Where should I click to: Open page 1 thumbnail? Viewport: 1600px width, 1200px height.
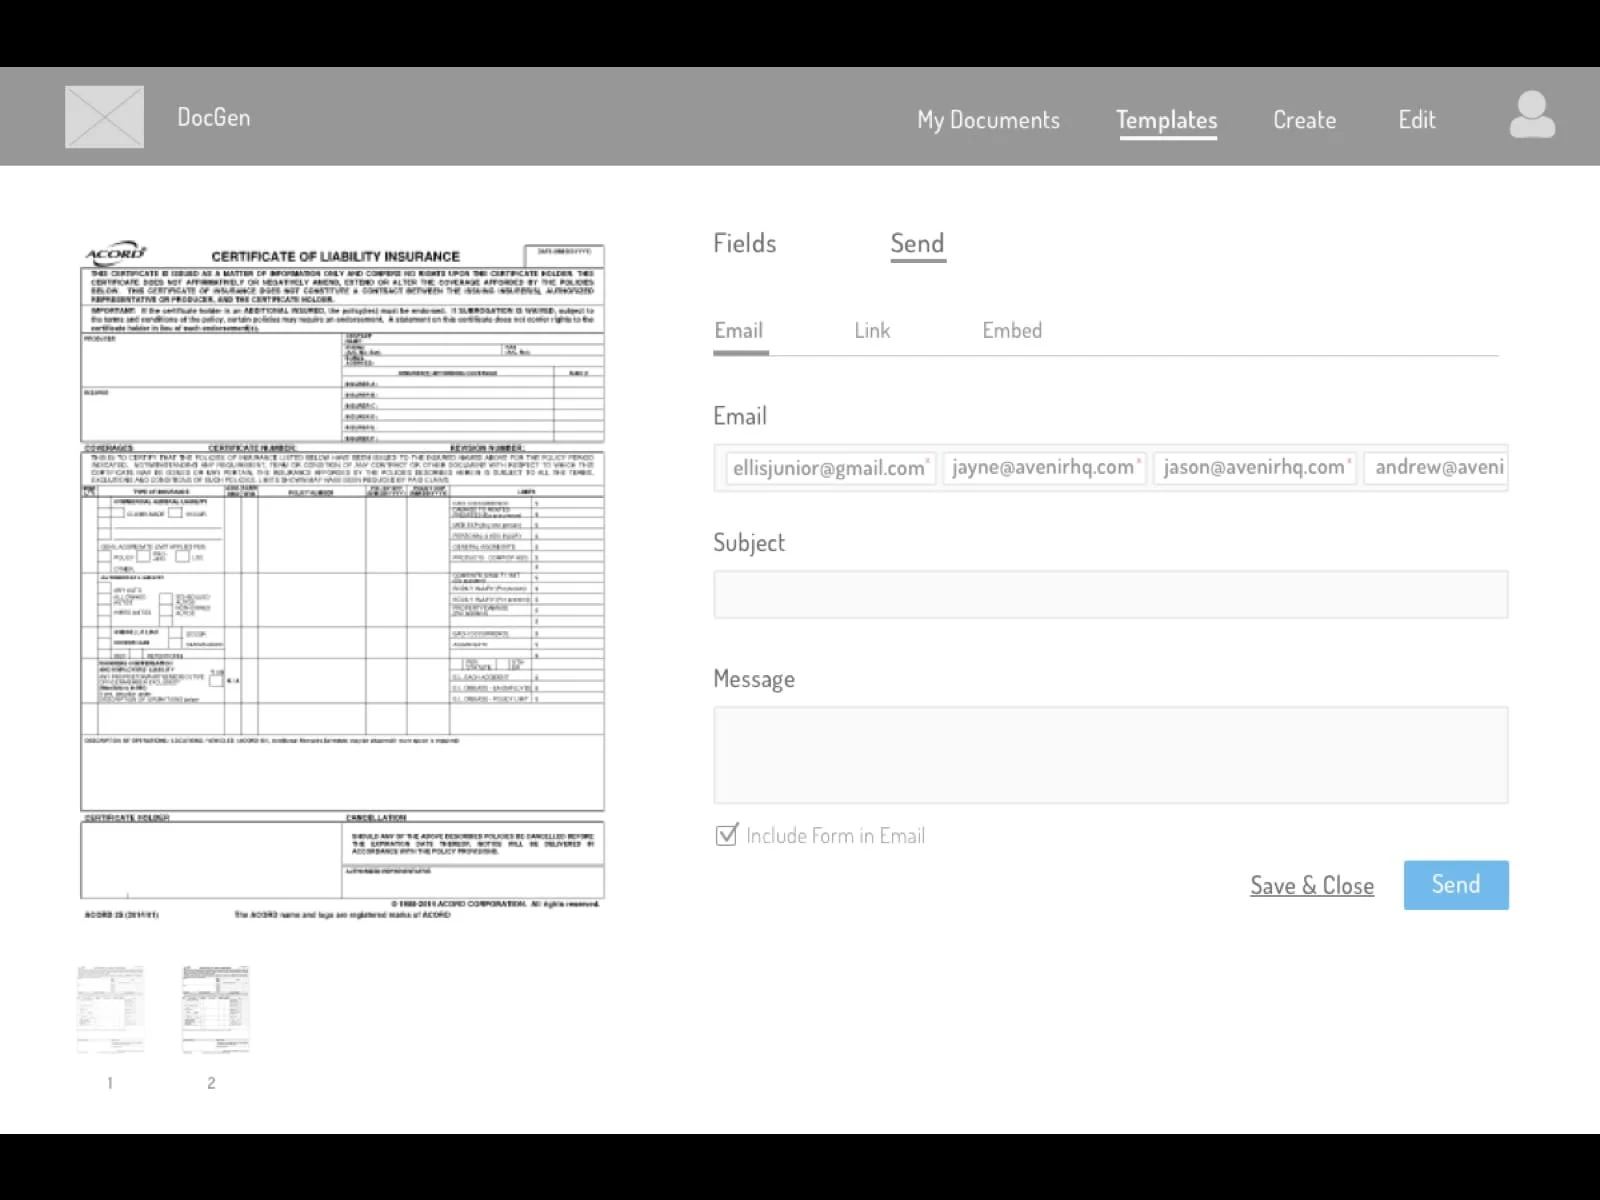[x=110, y=1009]
